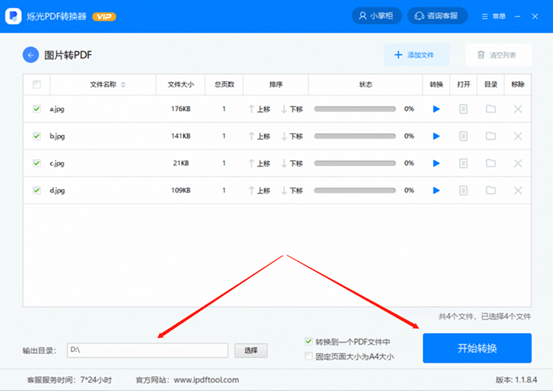Open the converted file for a.jpg
The width and height of the screenshot is (553, 391).
463,109
